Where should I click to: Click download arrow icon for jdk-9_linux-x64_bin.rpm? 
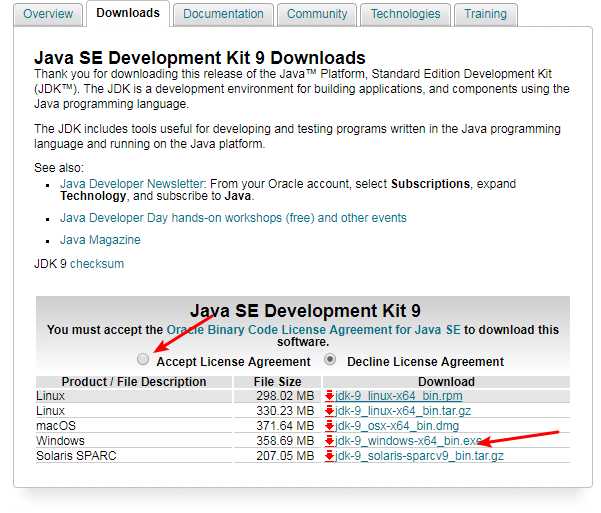point(329,396)
